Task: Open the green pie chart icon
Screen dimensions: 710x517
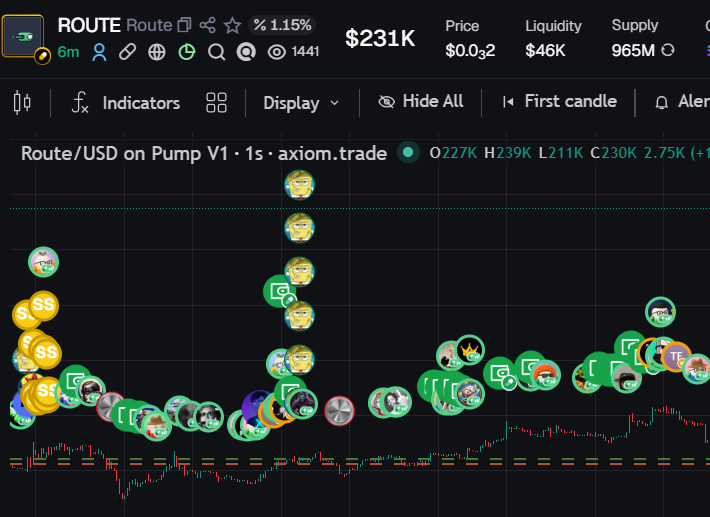Action: pos(187,52)
